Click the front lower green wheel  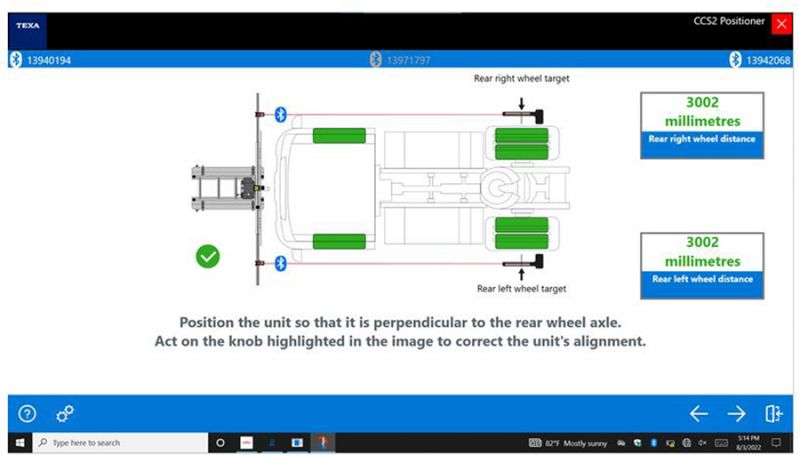tap(339, 241)
